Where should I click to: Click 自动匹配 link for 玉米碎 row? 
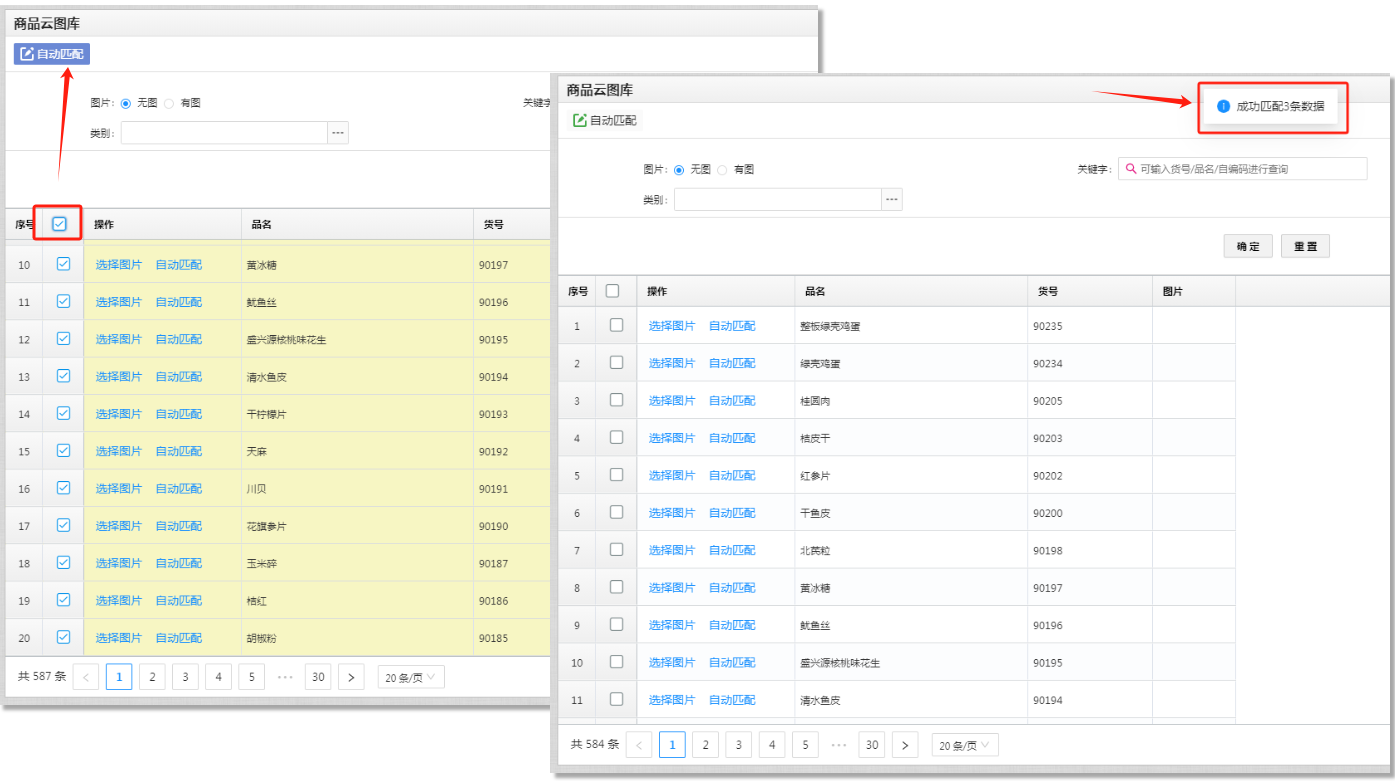click(179, 563)
